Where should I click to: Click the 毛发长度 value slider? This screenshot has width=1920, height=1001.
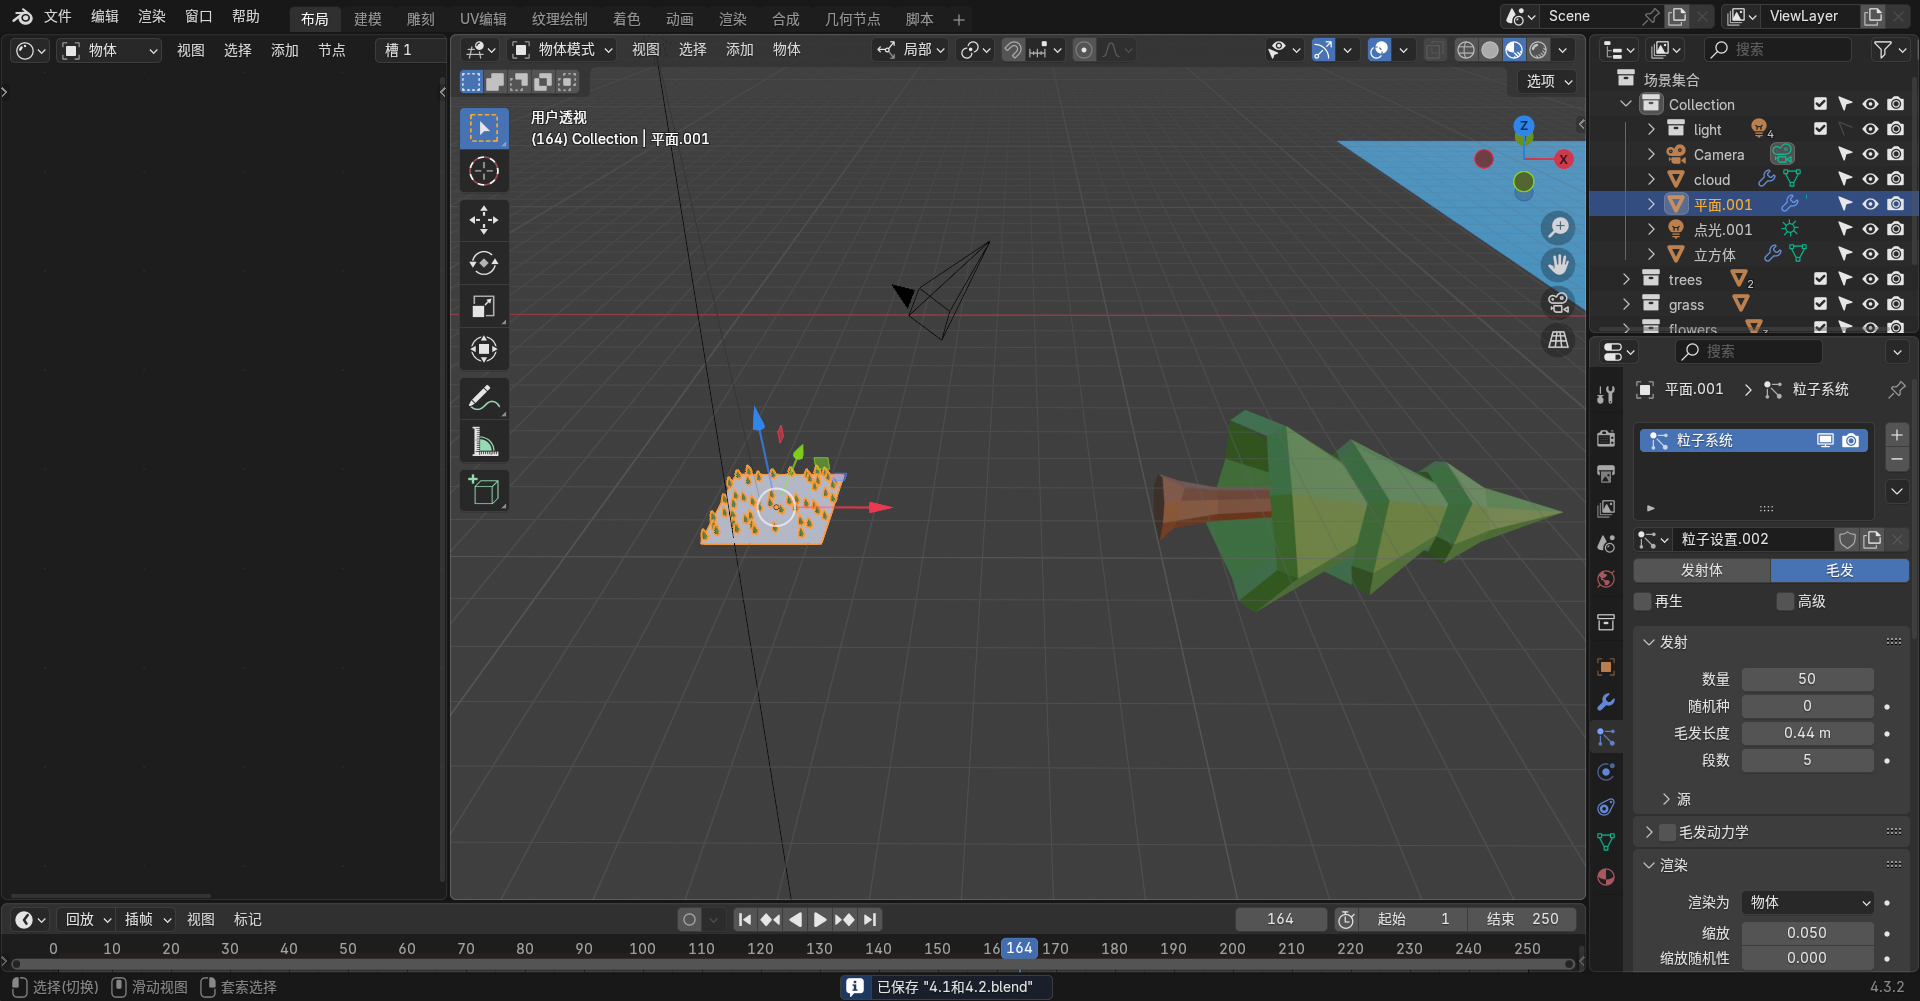1807,733
